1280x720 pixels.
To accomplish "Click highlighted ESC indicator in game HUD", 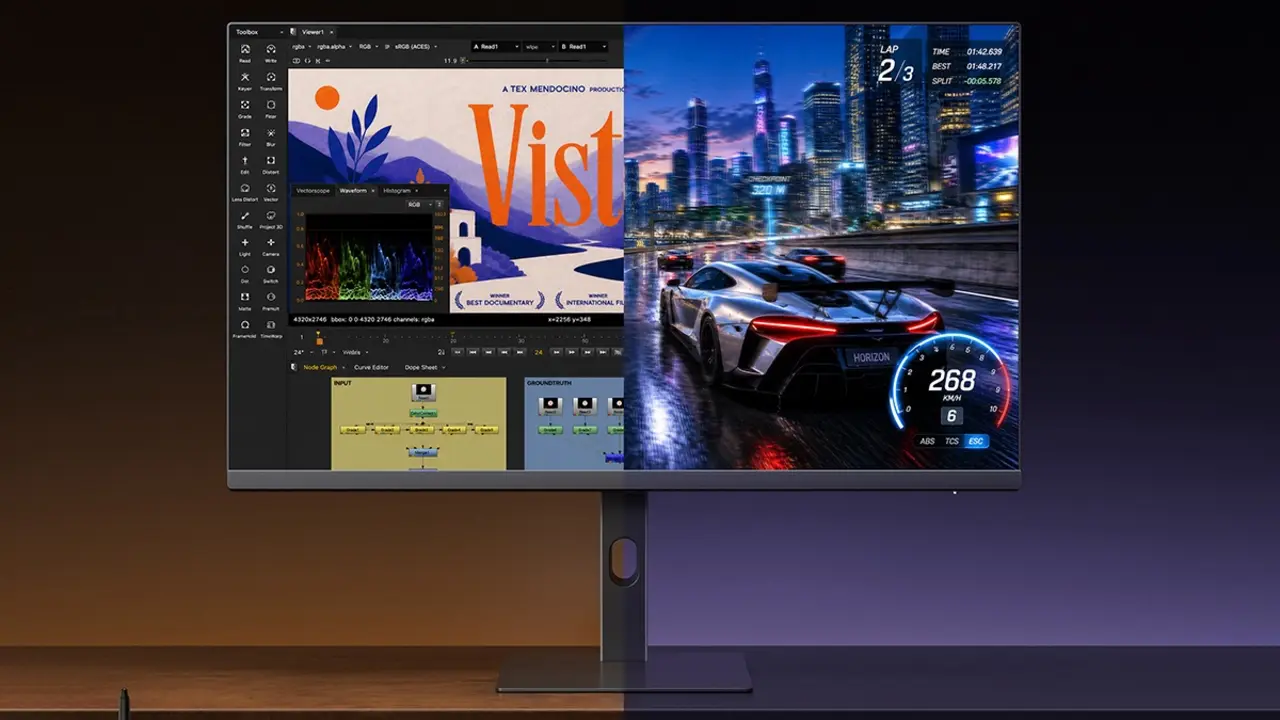I will click(976, 441).
